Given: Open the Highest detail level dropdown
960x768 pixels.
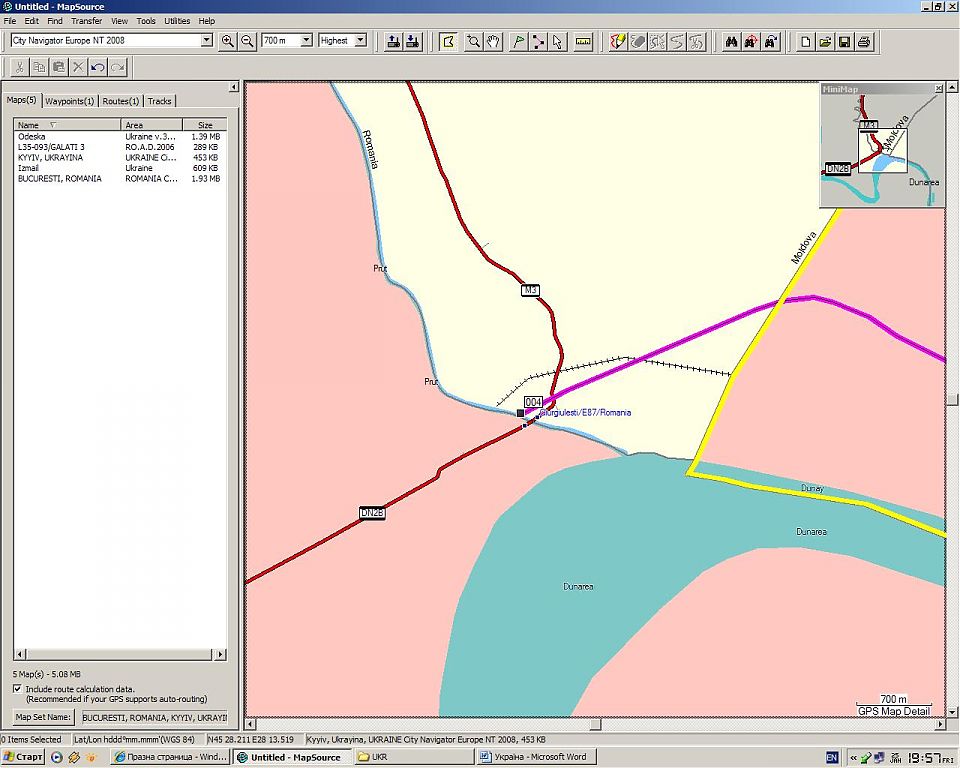Looking at the screenshot, I should [x=361, y=41].
